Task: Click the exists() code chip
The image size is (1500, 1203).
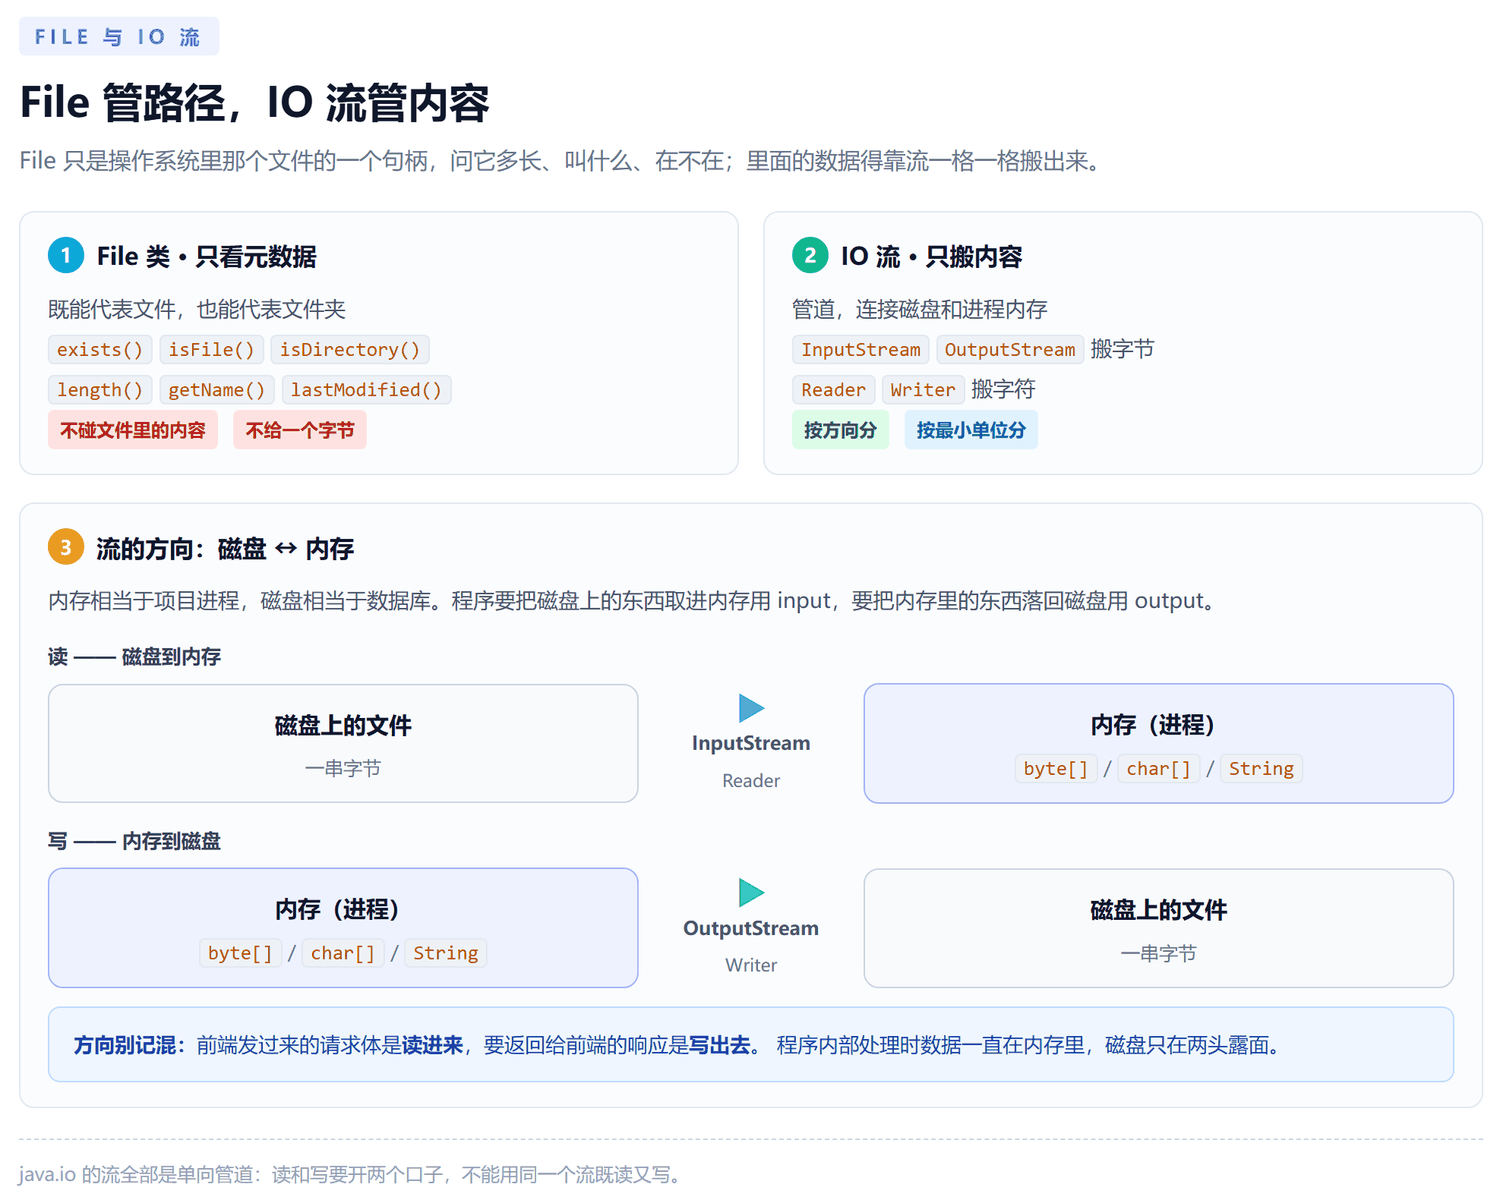Action: (x=100, y=349)
